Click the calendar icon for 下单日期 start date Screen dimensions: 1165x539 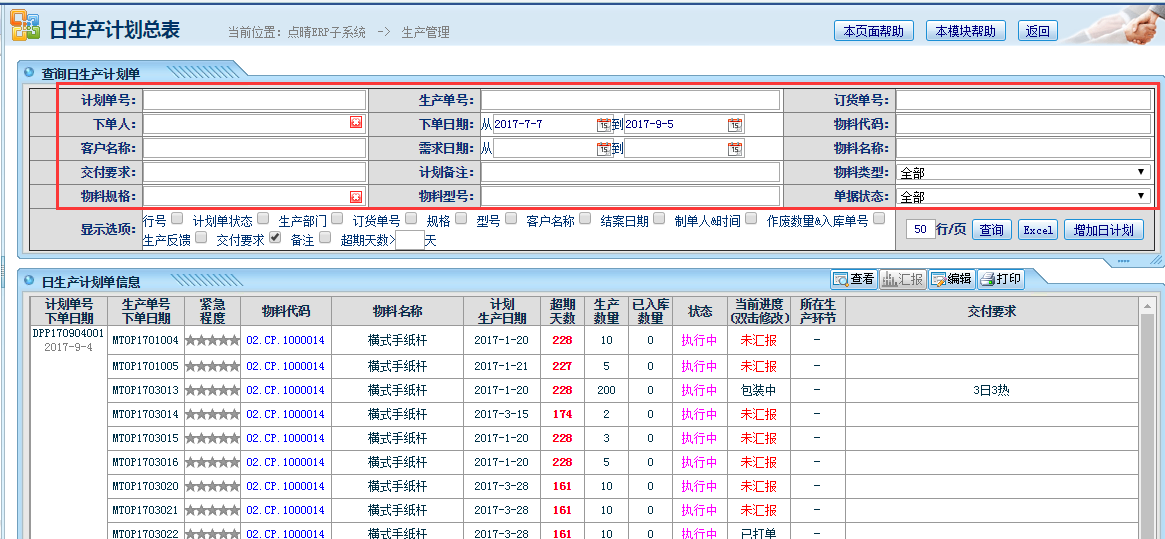(x=603, y=124)
